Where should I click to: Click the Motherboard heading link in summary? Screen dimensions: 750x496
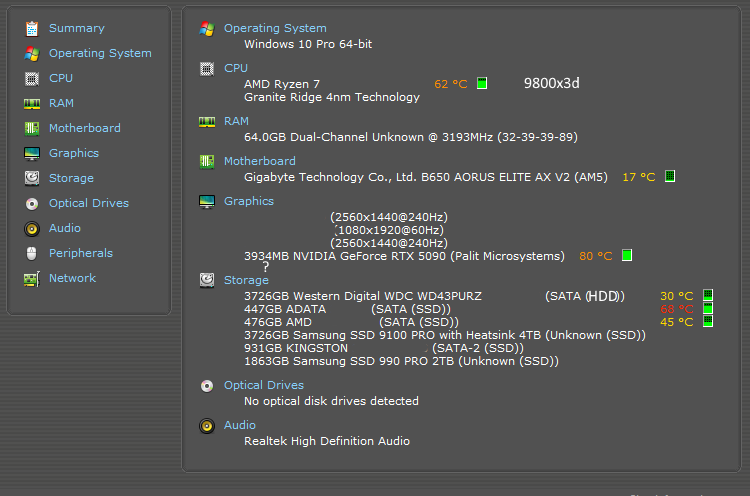coord(260,161)
